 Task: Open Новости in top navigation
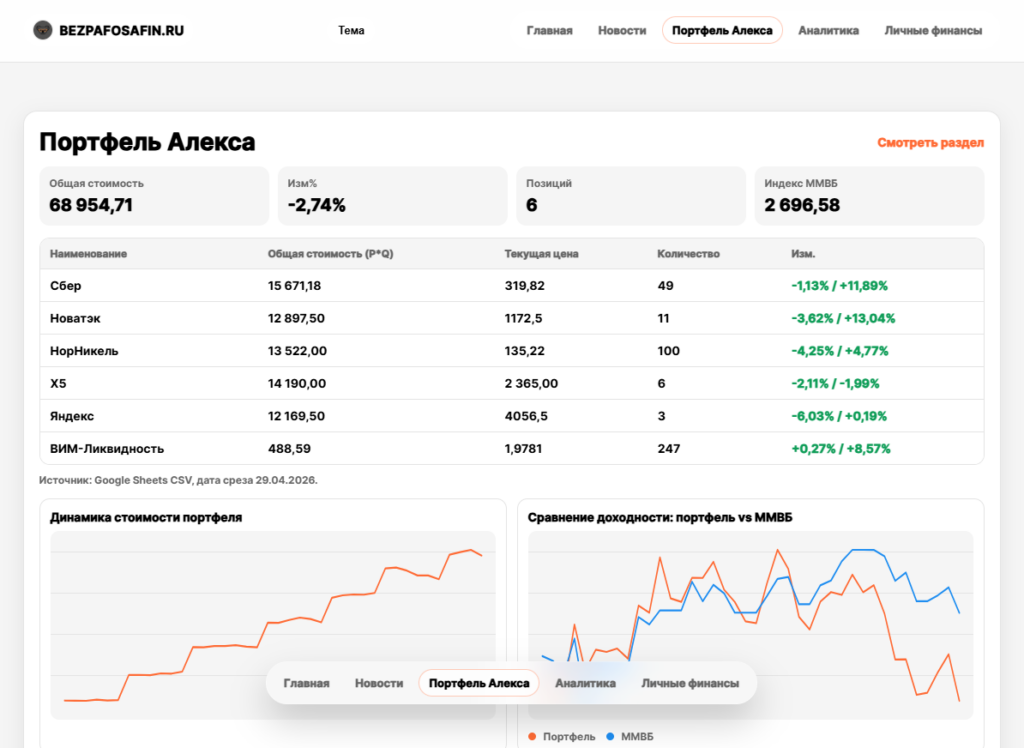(622, 31)
